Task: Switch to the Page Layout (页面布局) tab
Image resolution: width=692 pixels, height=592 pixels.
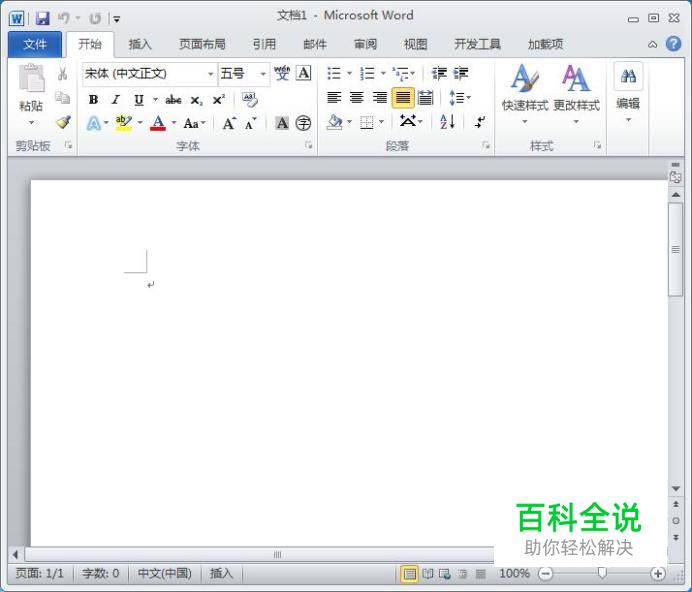Action: [202, 44]
